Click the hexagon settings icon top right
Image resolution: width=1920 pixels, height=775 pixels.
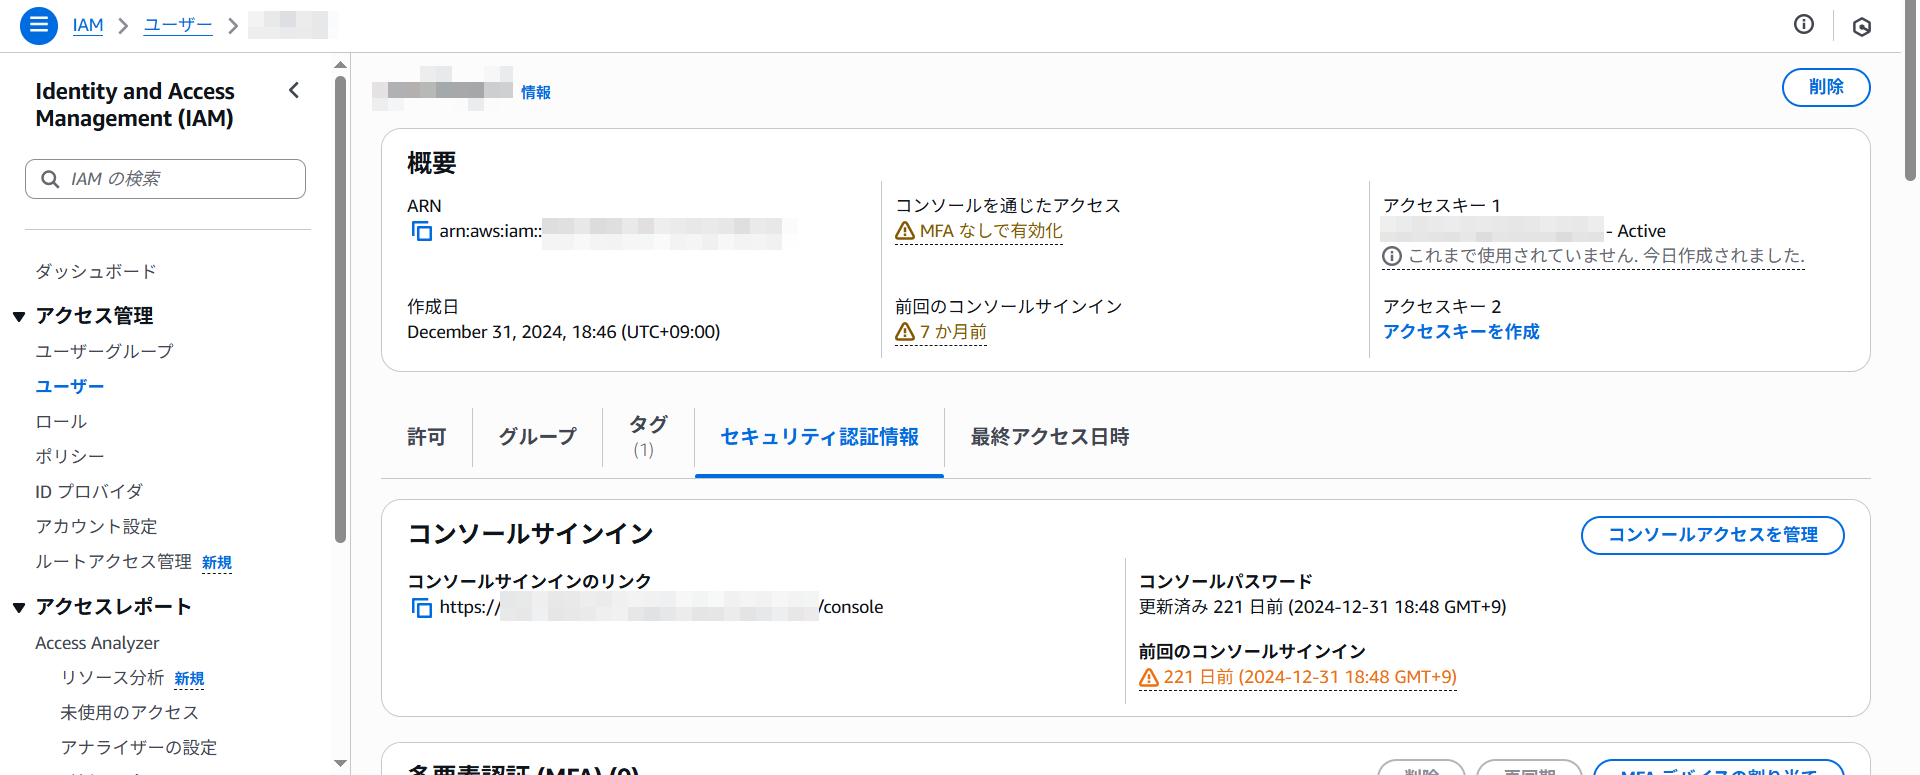(1861, 27)
